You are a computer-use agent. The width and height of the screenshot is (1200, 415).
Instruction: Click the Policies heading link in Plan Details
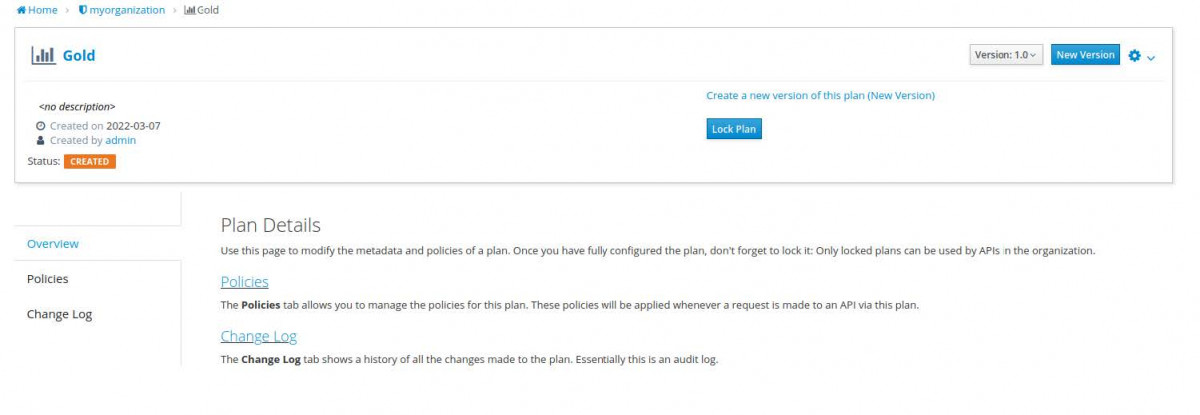pos(244,282)
